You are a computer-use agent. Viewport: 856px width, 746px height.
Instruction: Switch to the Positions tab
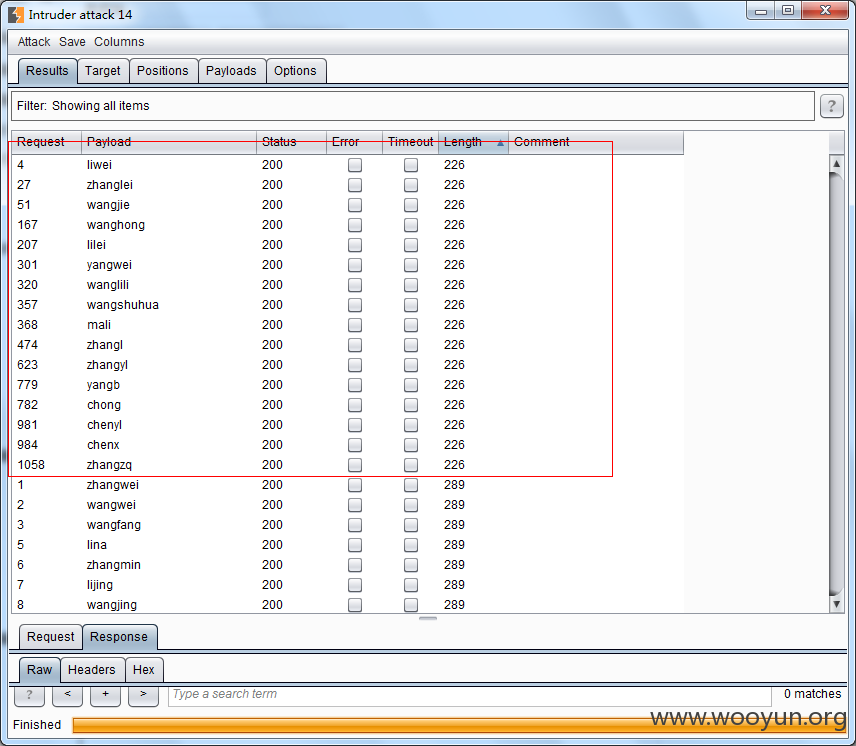pyautogui.click(x=163, y=71)
